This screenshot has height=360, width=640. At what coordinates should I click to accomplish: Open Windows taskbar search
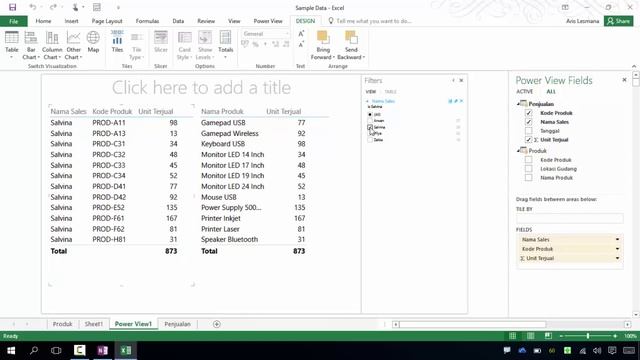[34, 351]
